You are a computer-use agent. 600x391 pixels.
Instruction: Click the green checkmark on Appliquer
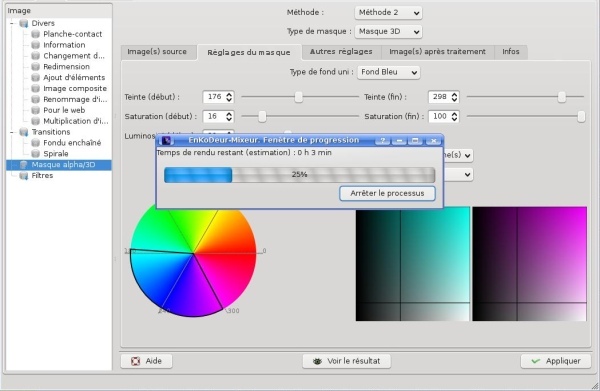pos(536,361)
